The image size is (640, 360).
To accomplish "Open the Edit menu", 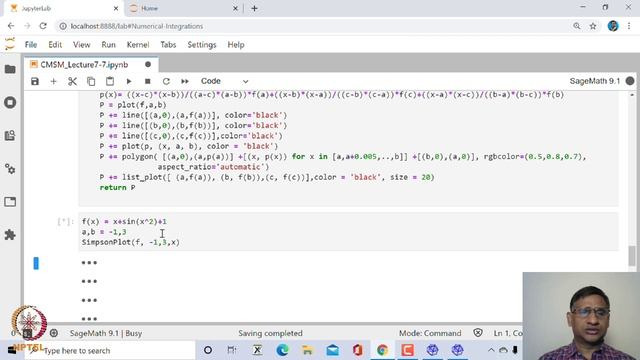I will click(x=55, y=45).
